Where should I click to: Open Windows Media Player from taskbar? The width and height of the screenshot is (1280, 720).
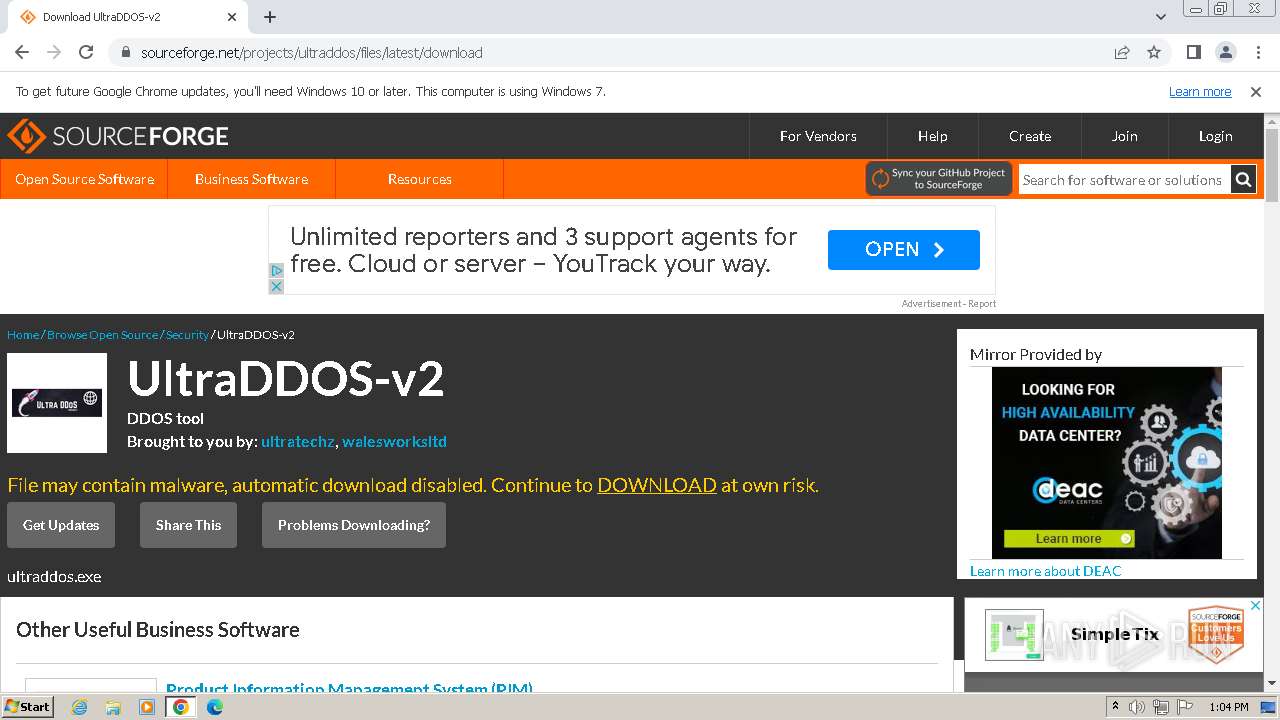click(x=147, y=707)
